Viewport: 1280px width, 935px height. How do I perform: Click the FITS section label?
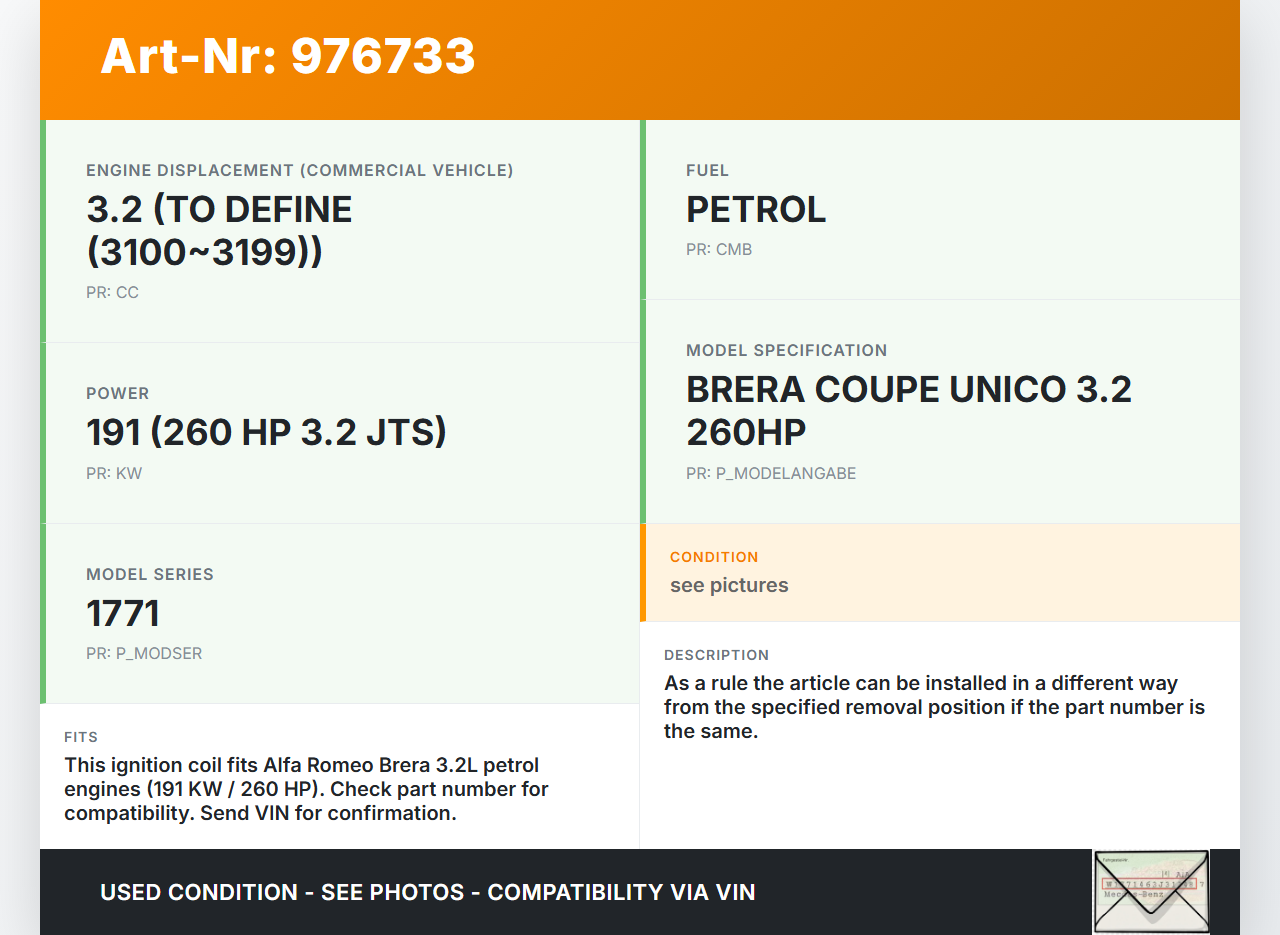pos(81,737)
